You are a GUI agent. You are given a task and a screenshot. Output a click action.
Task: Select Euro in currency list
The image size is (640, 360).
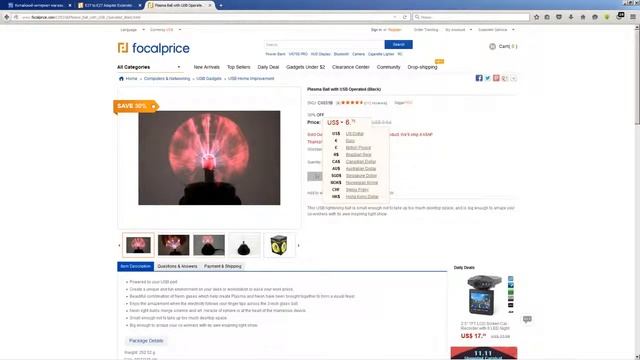[350, 141]
